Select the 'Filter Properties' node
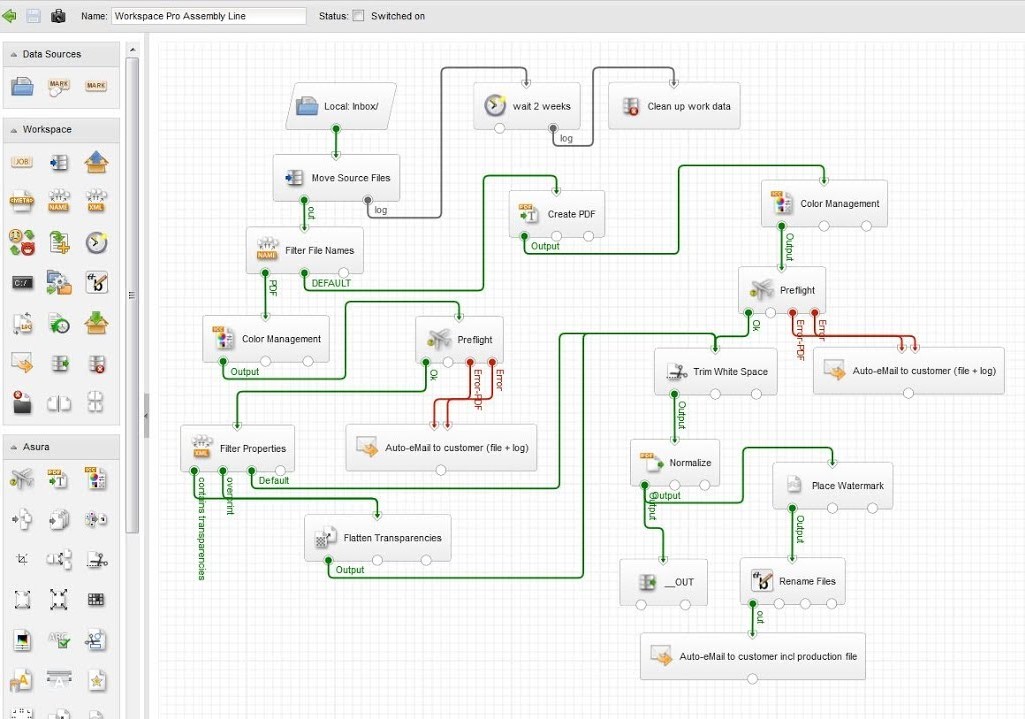Screen dimensions: 1025x719 [x=237, y=448]
